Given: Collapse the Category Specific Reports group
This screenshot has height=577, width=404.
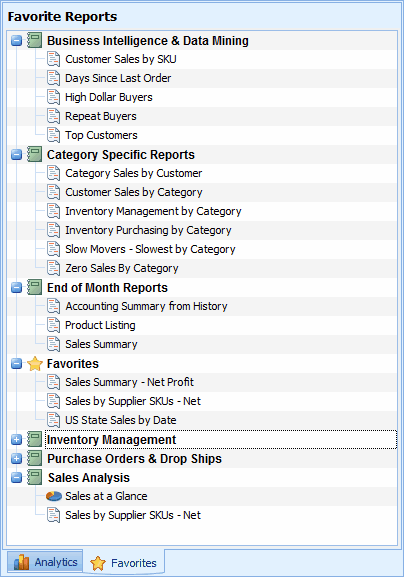Looking at the screenshot, I should point(17,155).
